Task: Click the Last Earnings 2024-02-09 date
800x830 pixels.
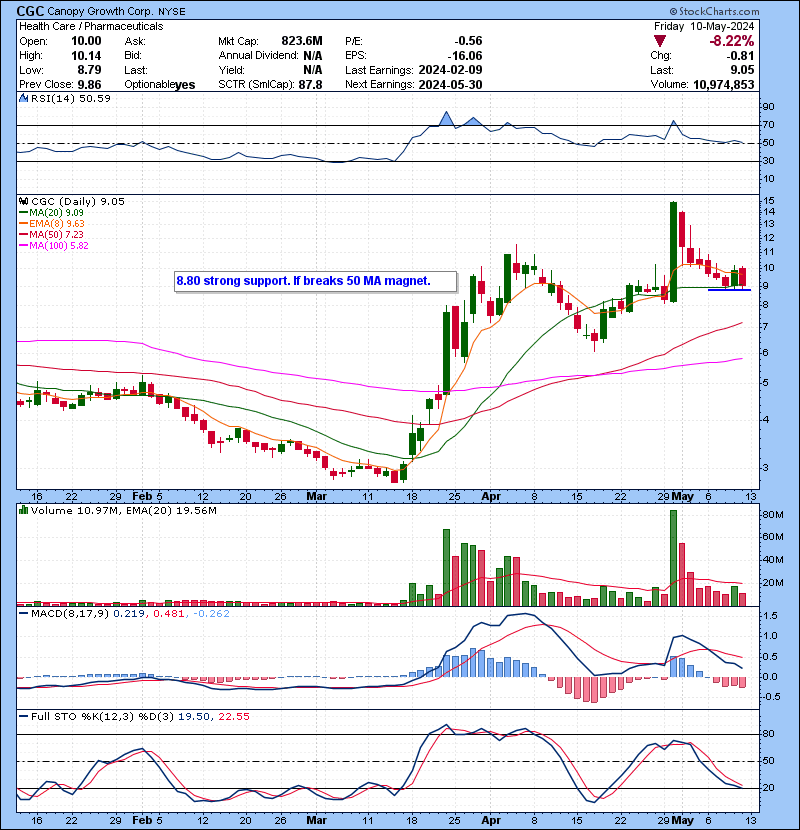Action: (x=450, y=70)
